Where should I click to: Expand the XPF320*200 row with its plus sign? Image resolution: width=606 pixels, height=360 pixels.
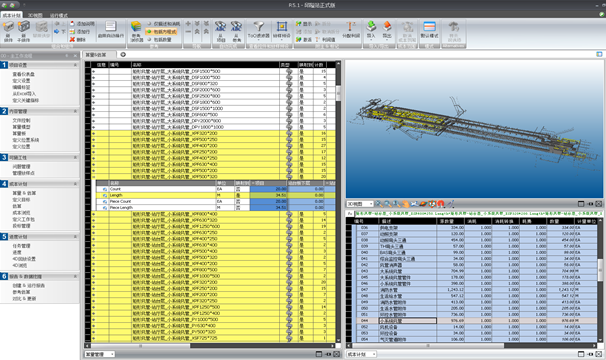point(94,133)
